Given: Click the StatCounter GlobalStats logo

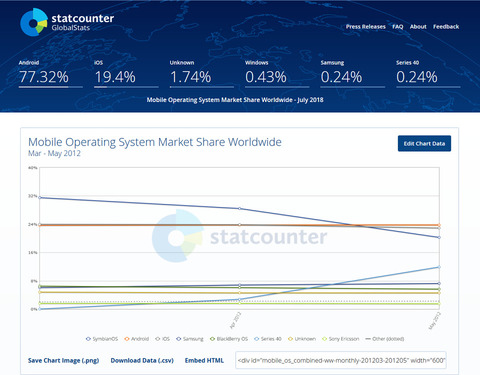Looking at the screenshot, I should point(67,22).
